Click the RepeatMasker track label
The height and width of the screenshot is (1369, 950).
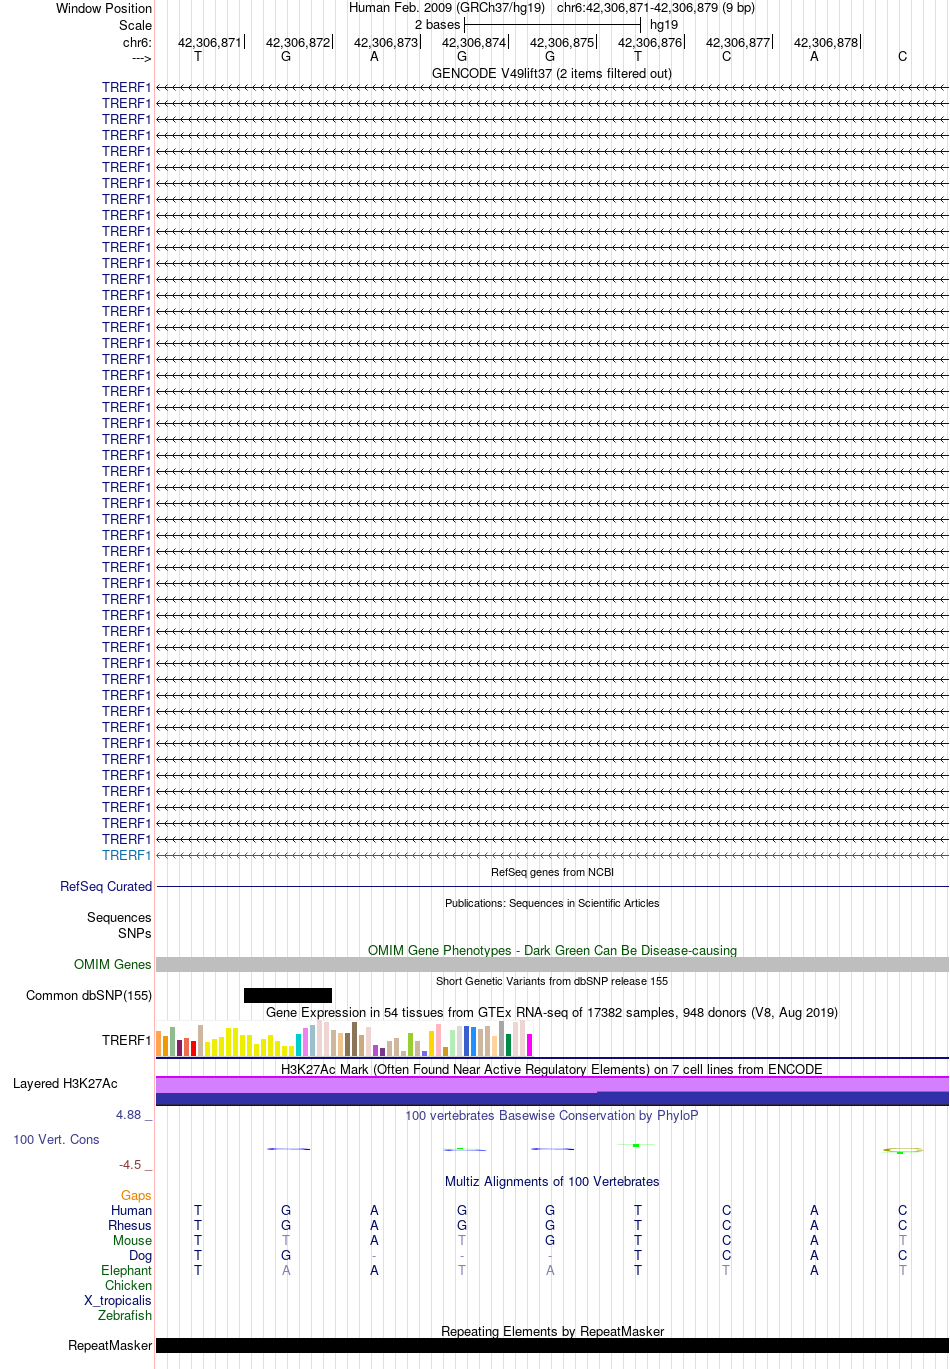pos(110,1345)
